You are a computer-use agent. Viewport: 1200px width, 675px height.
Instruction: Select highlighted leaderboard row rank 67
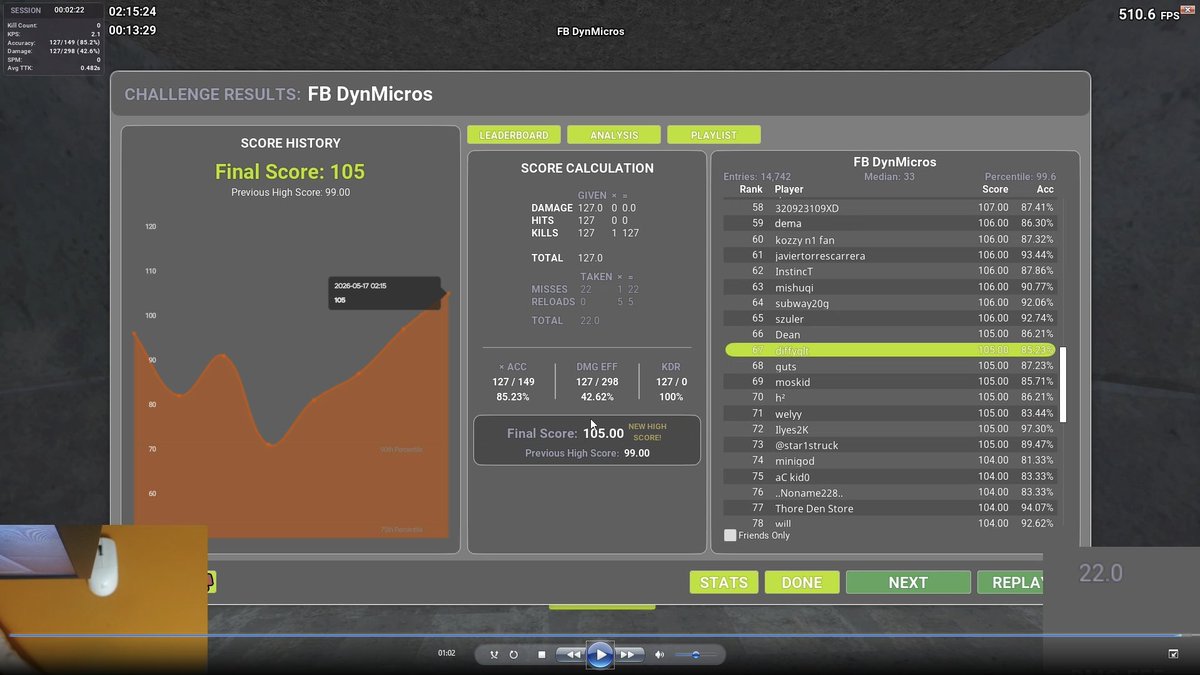click(x=890, y=350)
